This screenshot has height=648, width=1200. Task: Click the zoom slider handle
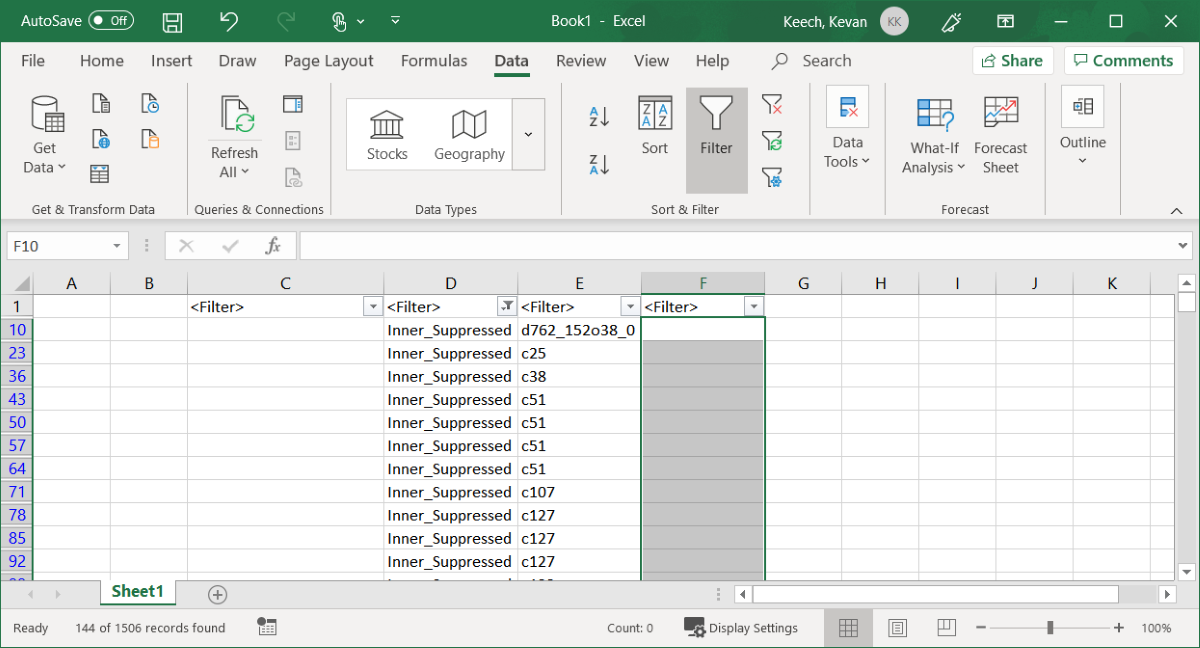(1050, 628)
